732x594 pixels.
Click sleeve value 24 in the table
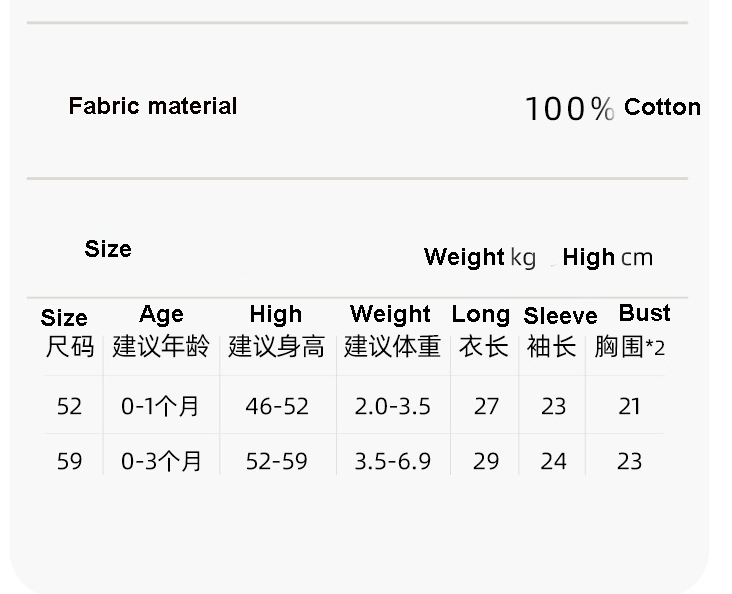553,461
